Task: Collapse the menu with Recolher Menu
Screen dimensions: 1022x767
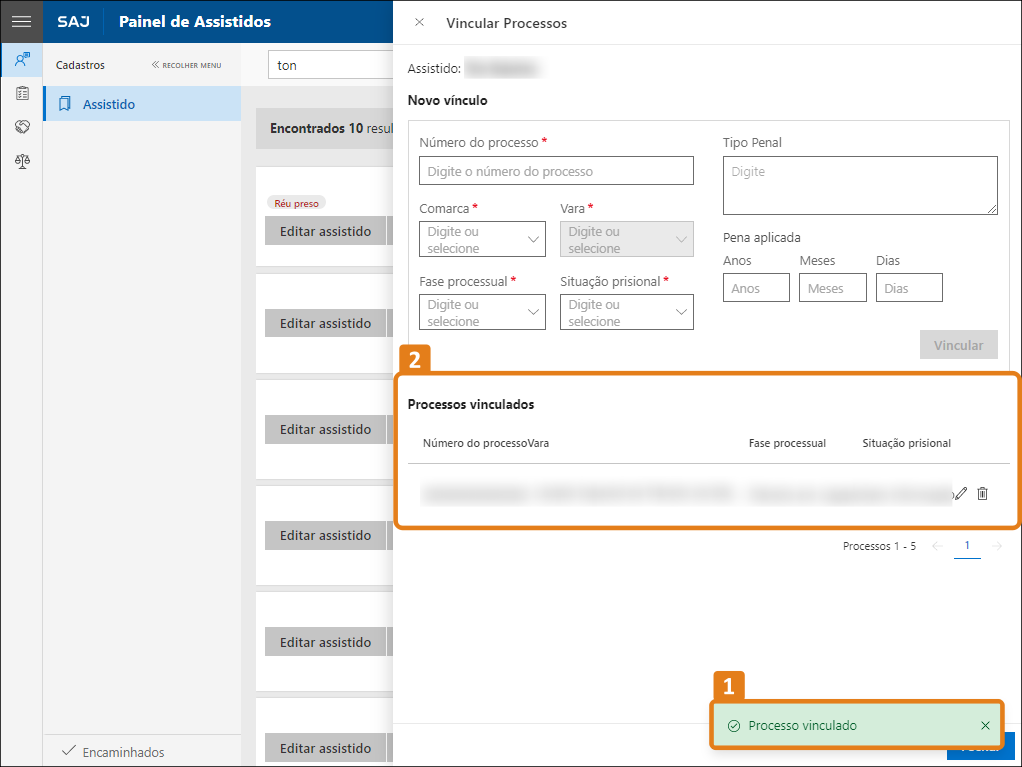Action: click(x=186, y=65)
